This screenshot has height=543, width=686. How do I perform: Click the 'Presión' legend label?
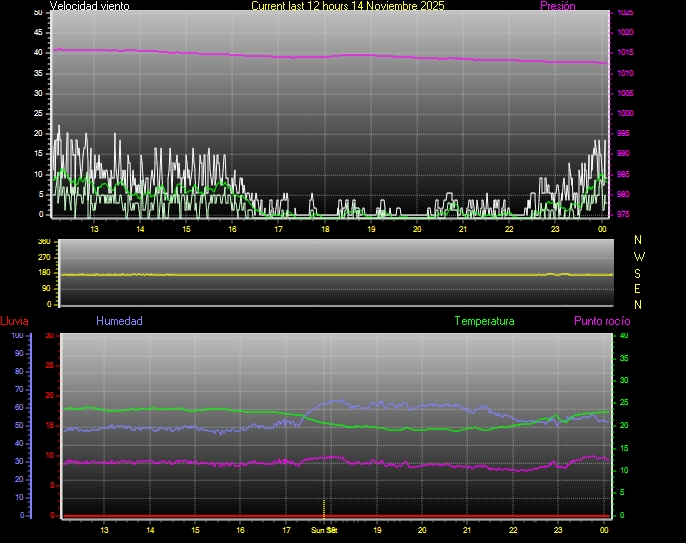point(557,6)
